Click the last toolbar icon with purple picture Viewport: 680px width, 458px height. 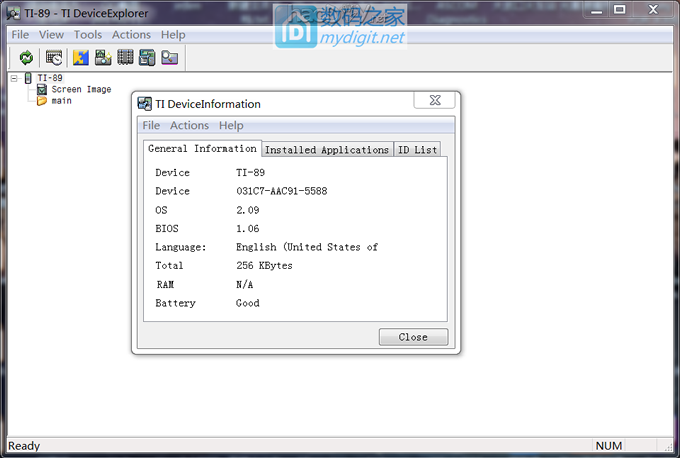169,58
